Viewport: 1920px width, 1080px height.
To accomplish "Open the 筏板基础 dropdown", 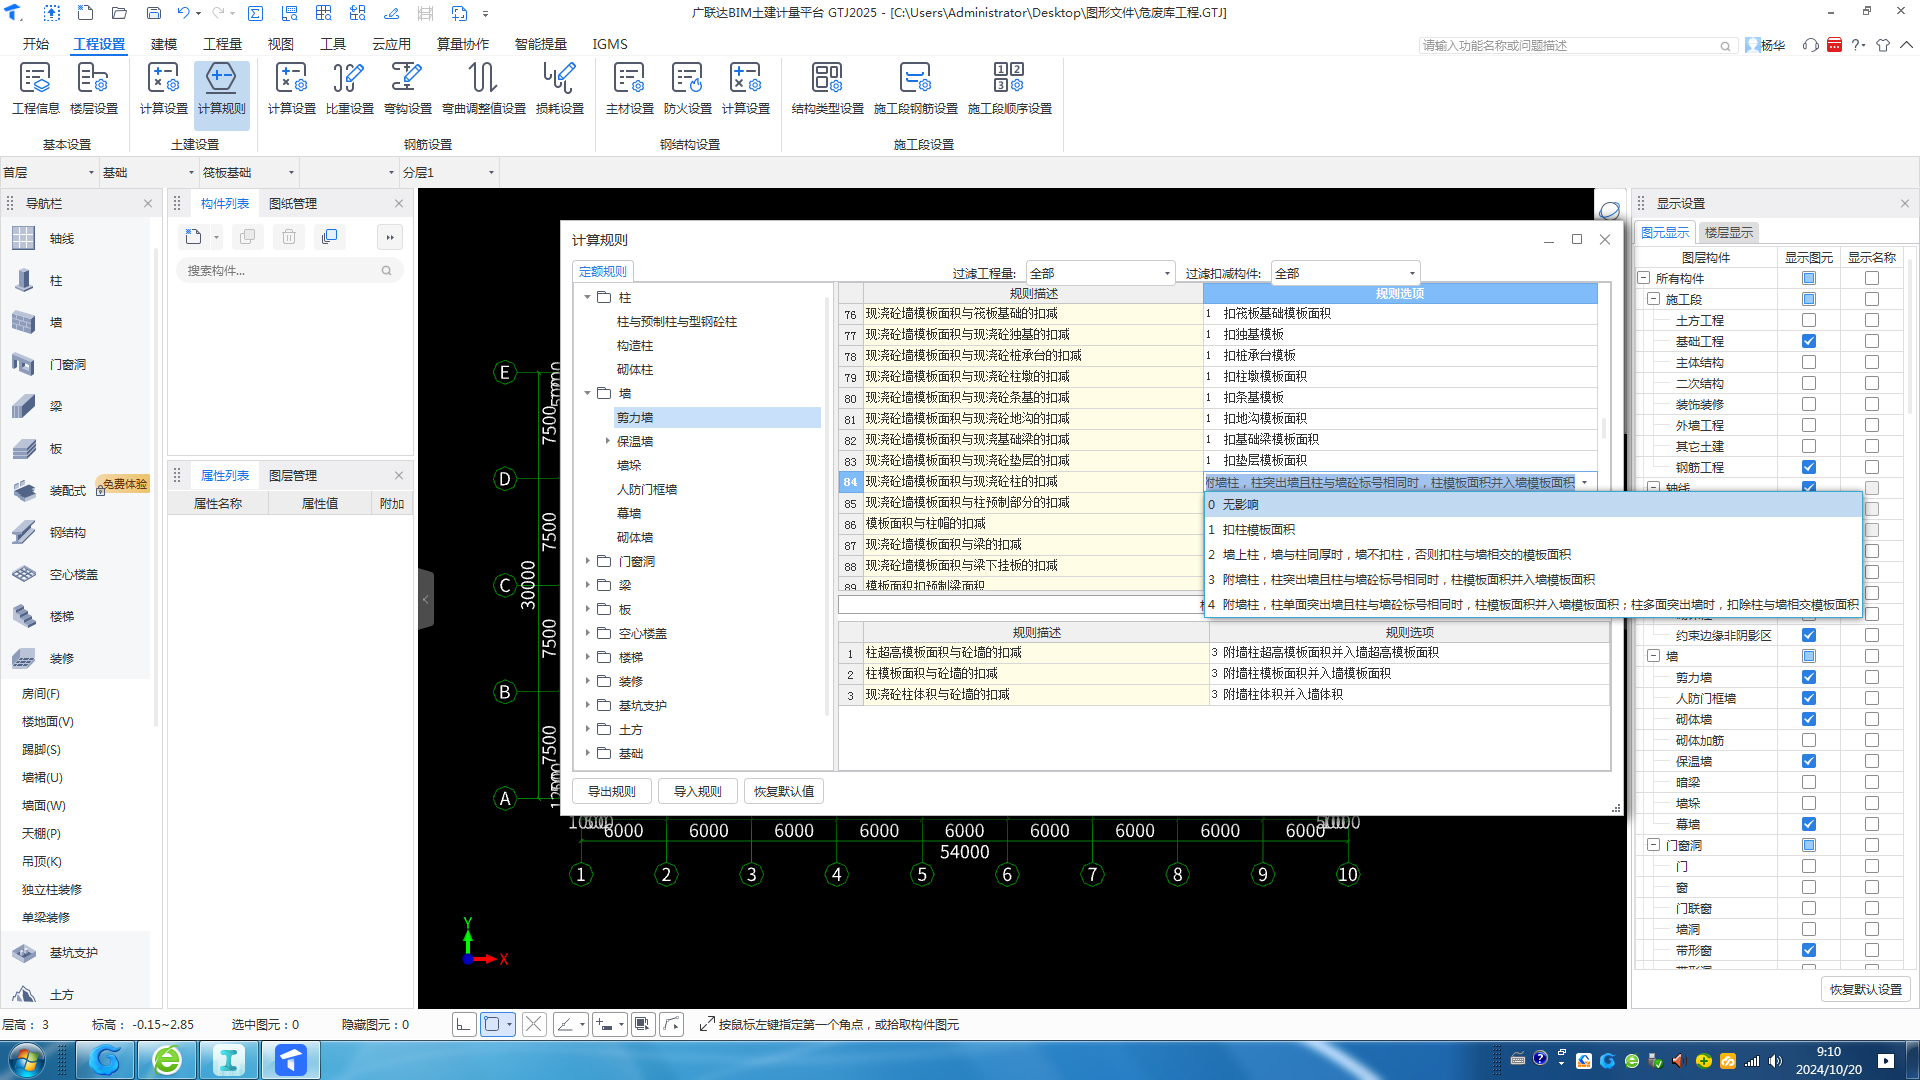I will 249,172.
